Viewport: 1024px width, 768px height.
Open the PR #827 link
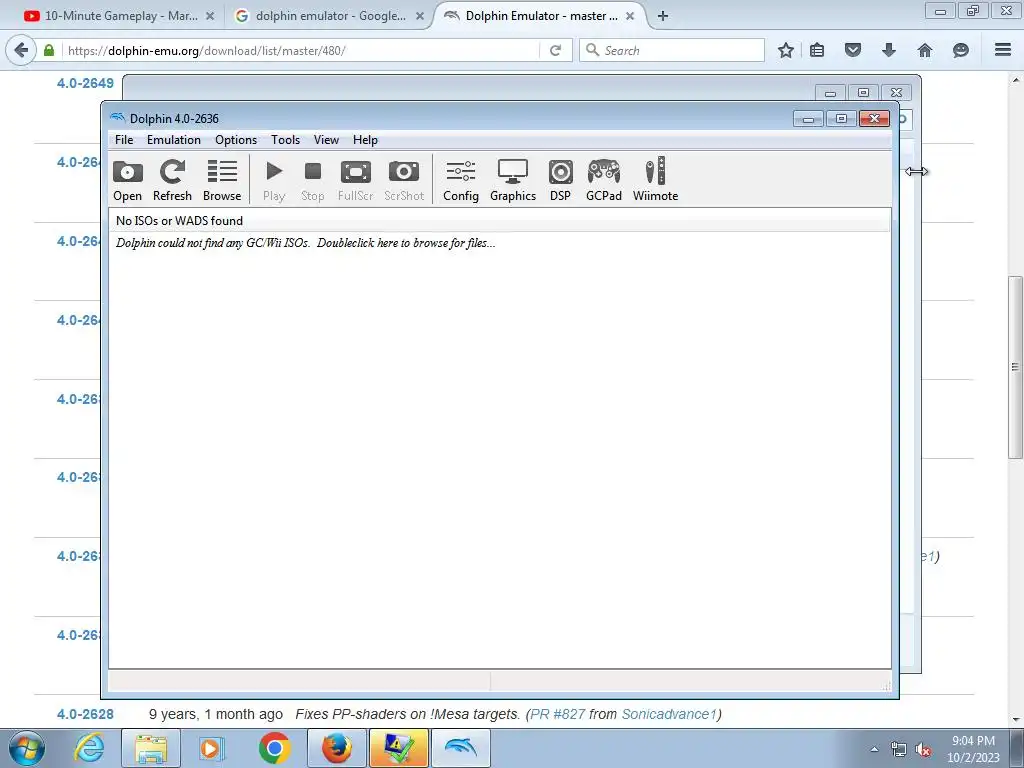pos(558,714)
